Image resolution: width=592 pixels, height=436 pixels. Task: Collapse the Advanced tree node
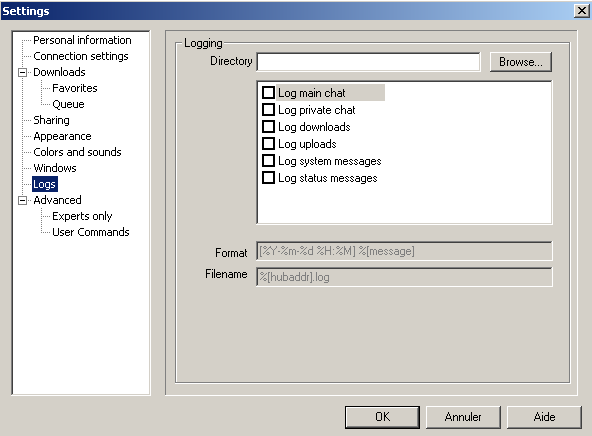tap(23, 200)
